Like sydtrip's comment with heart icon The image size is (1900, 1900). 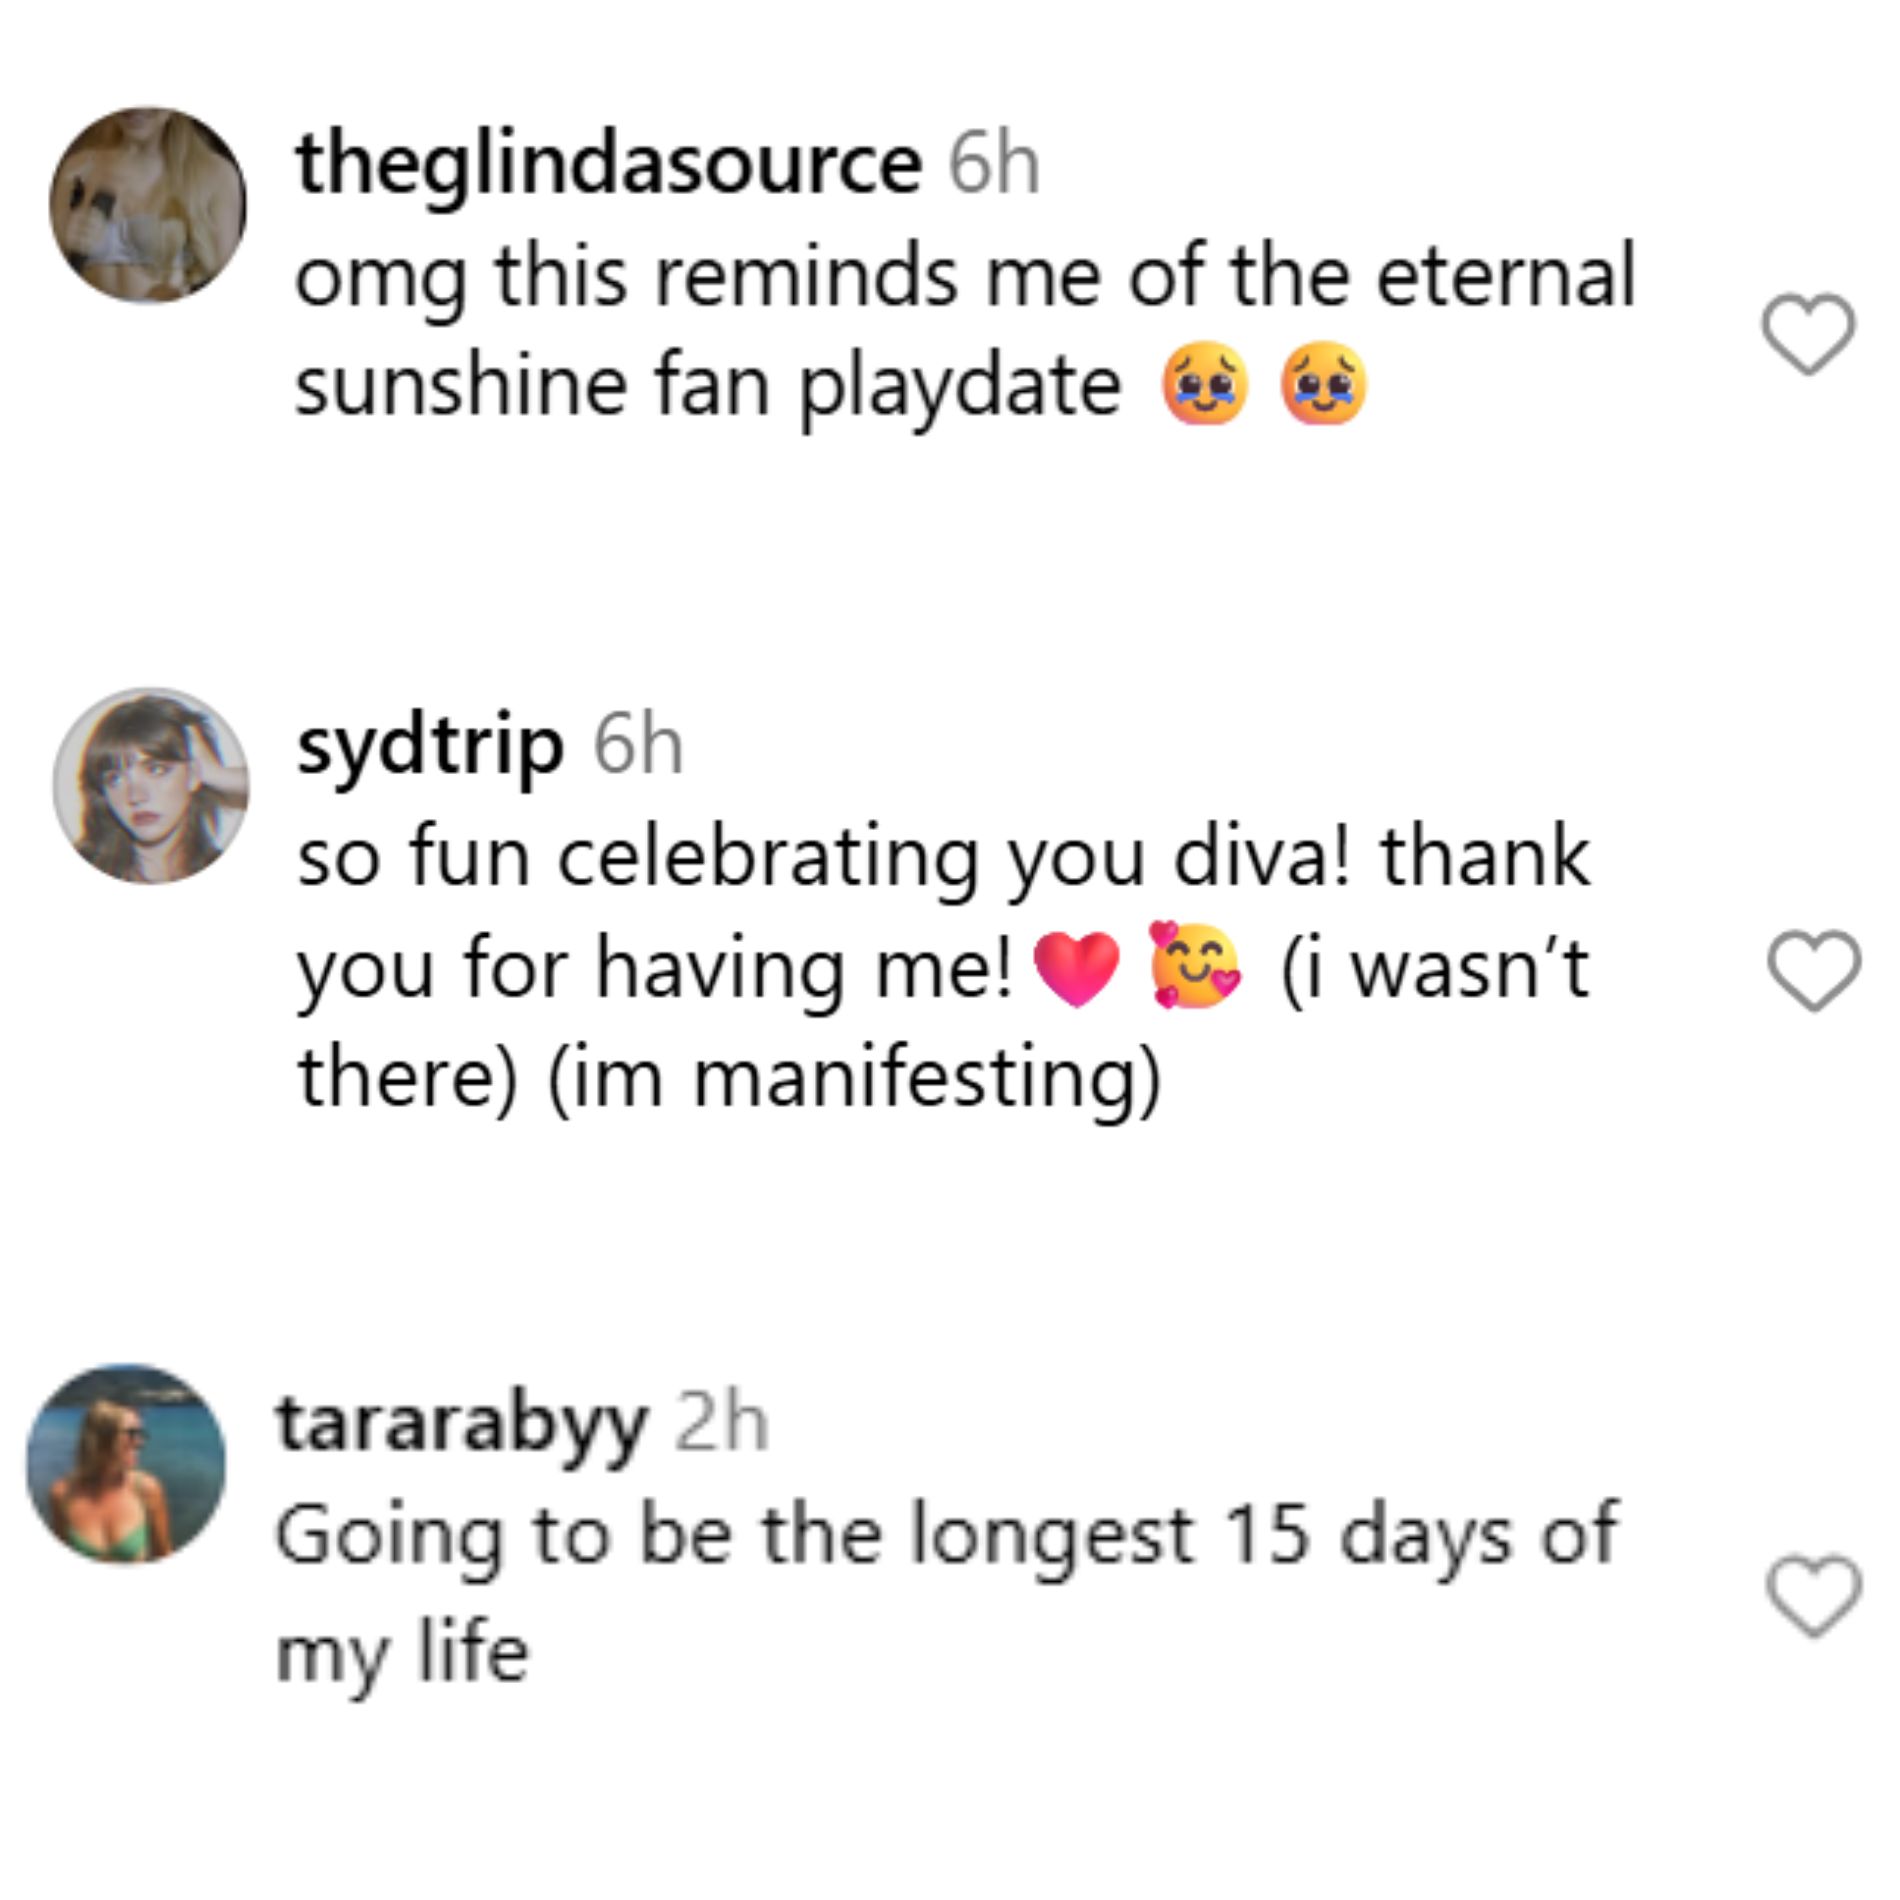[1814, 970]
